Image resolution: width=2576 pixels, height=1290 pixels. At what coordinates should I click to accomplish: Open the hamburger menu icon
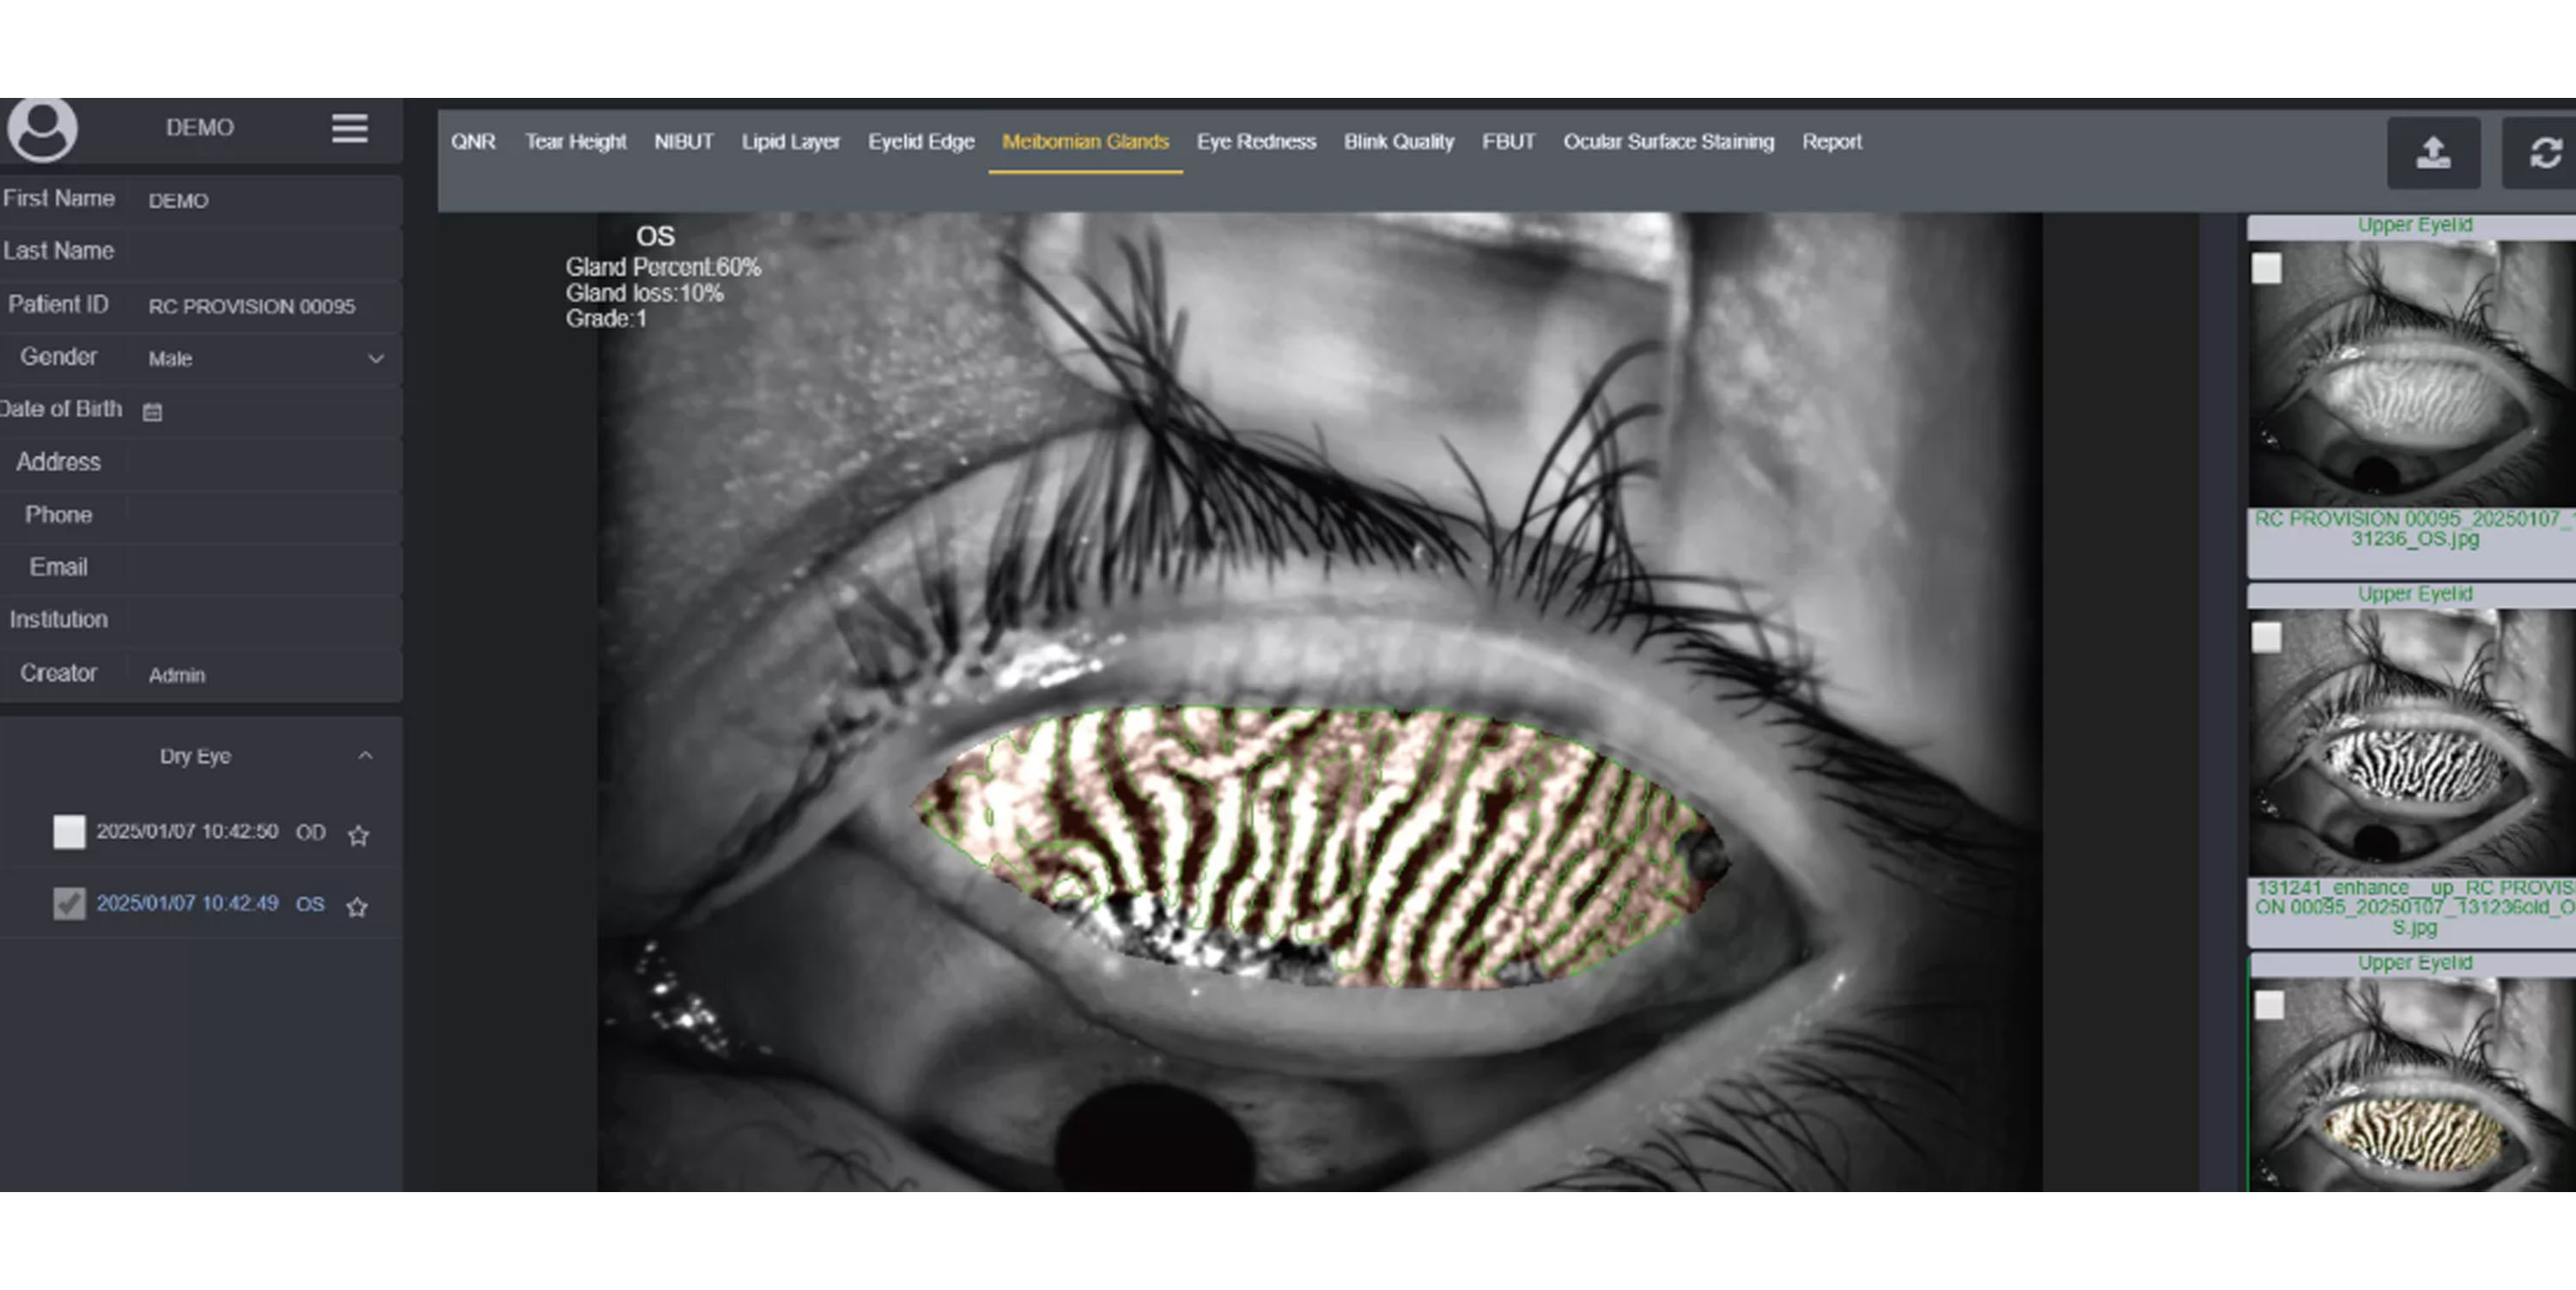(x=350, y=128)
